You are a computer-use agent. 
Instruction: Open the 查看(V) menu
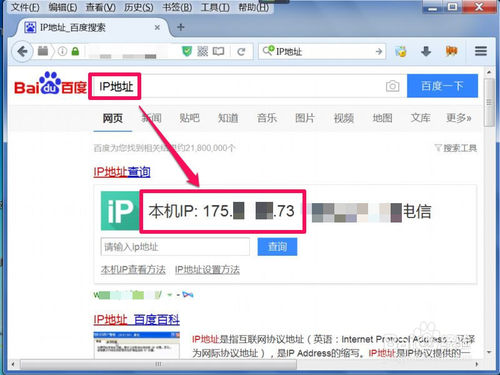101,7
